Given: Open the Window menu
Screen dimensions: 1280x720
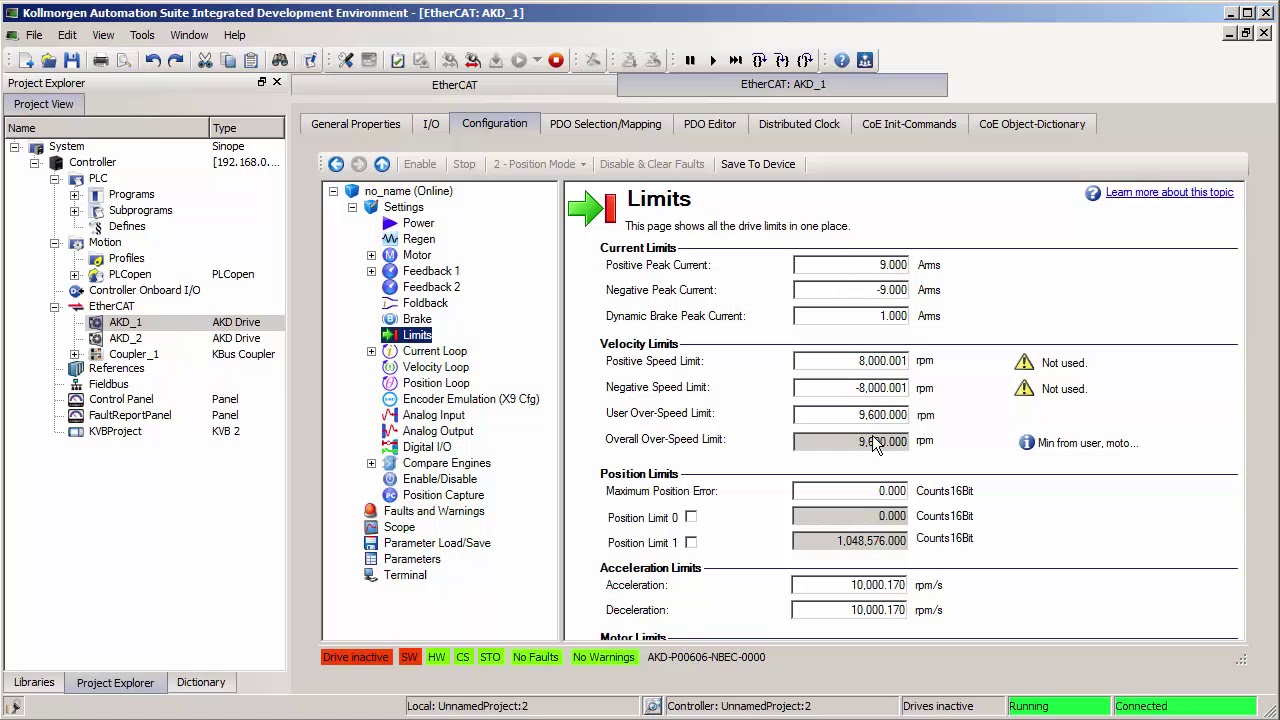Looking at the screenshot, I should point(189,35).
